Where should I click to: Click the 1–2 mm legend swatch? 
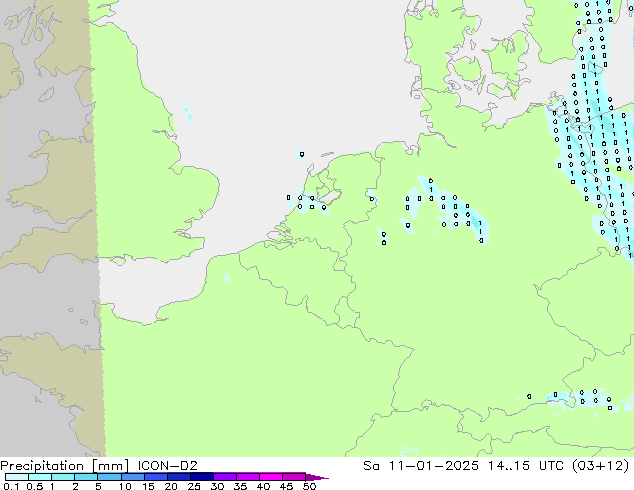pyautogui.click(x=63, y=477)
